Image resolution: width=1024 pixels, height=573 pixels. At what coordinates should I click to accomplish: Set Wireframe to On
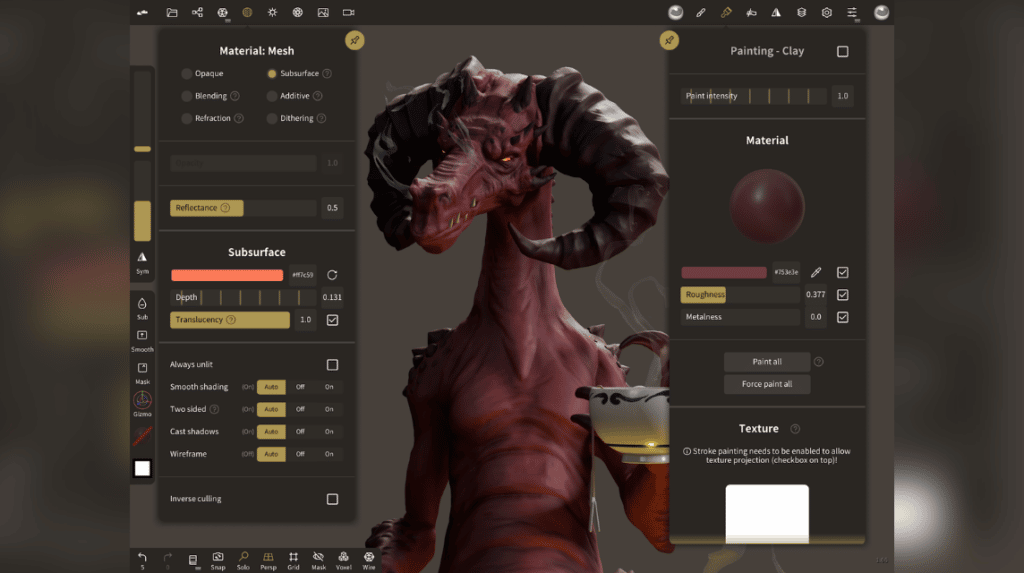pyautogui.click(x=329, y=454)
